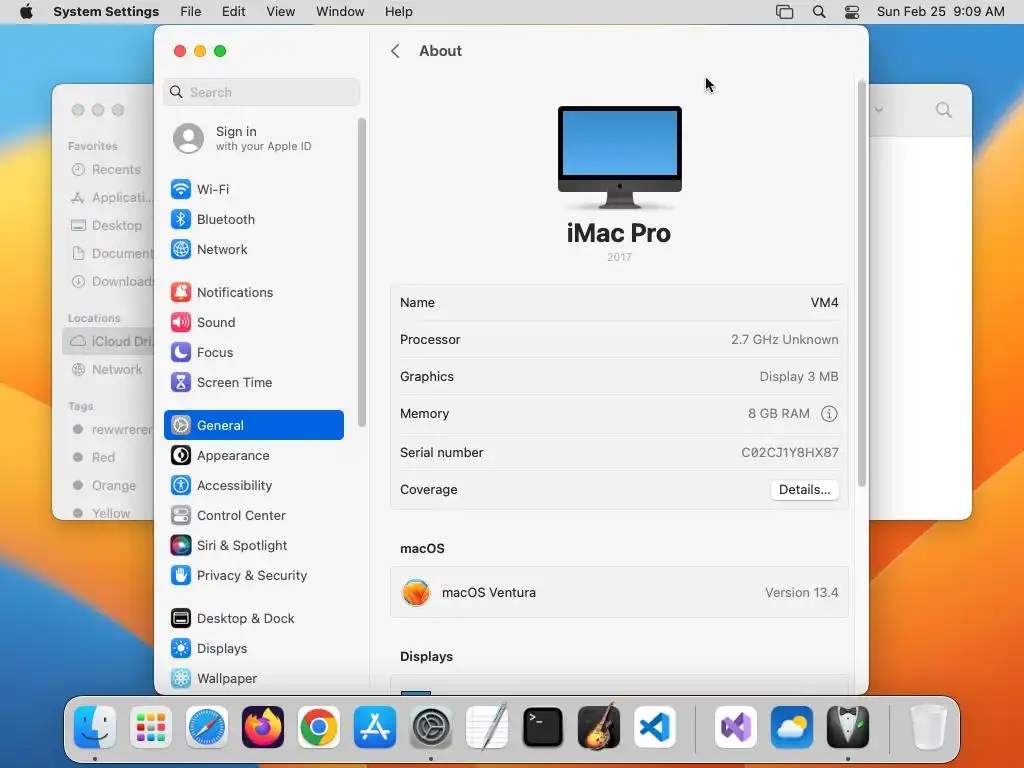Open App Store from the Dock
Screen dimensions: 1024x768
tap(375, 727)
